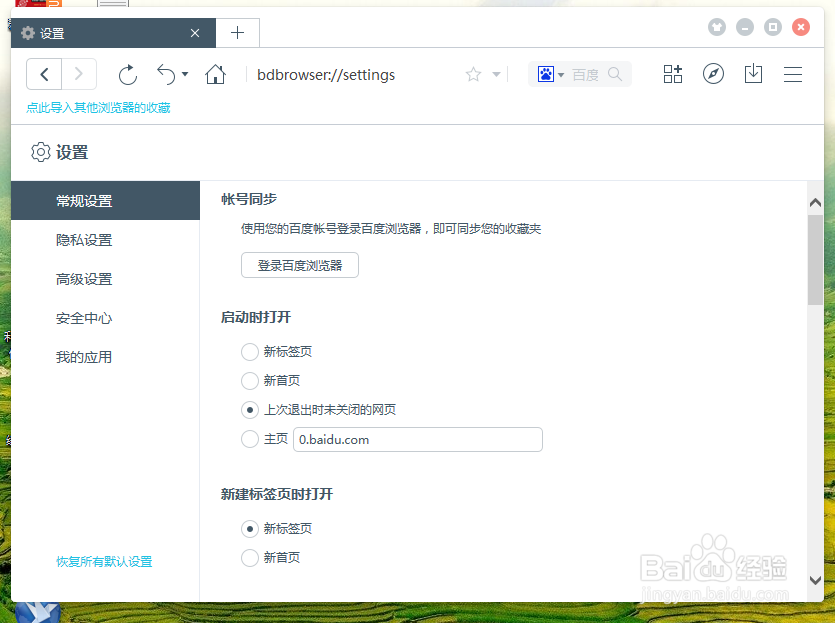Select 新首页 under 新建标签页时打开
Screen dimensions: 835x623
tap(250, 558)
